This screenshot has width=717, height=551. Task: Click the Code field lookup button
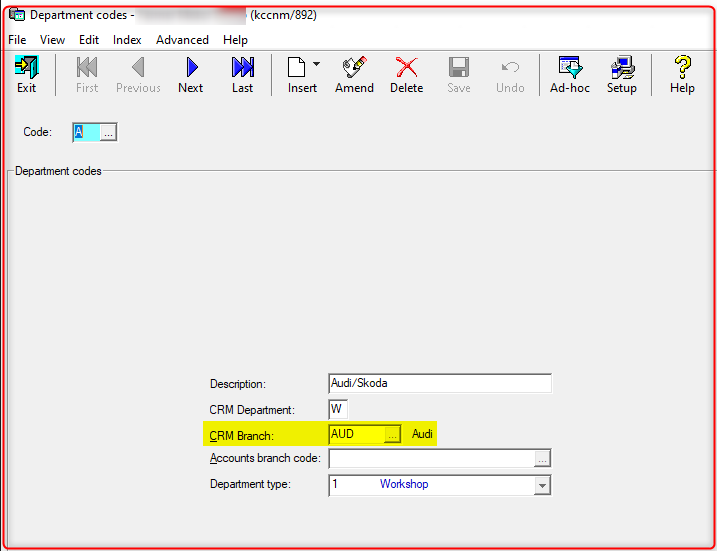click(109, 132)
